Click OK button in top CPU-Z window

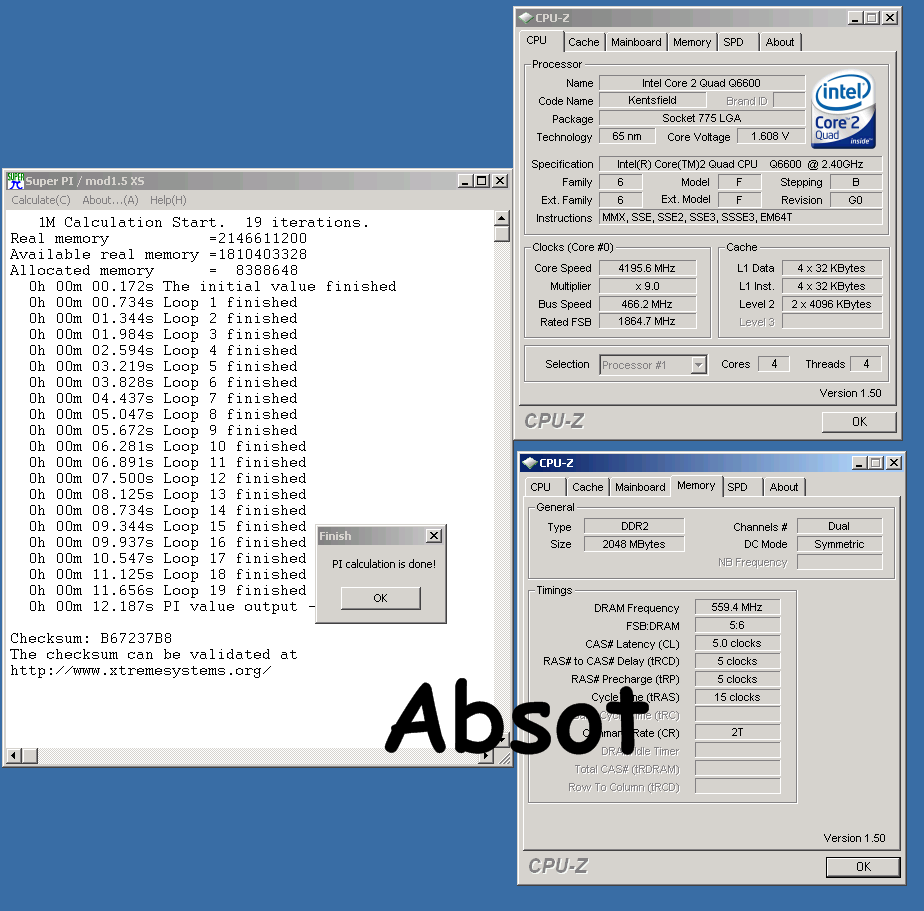859,422
